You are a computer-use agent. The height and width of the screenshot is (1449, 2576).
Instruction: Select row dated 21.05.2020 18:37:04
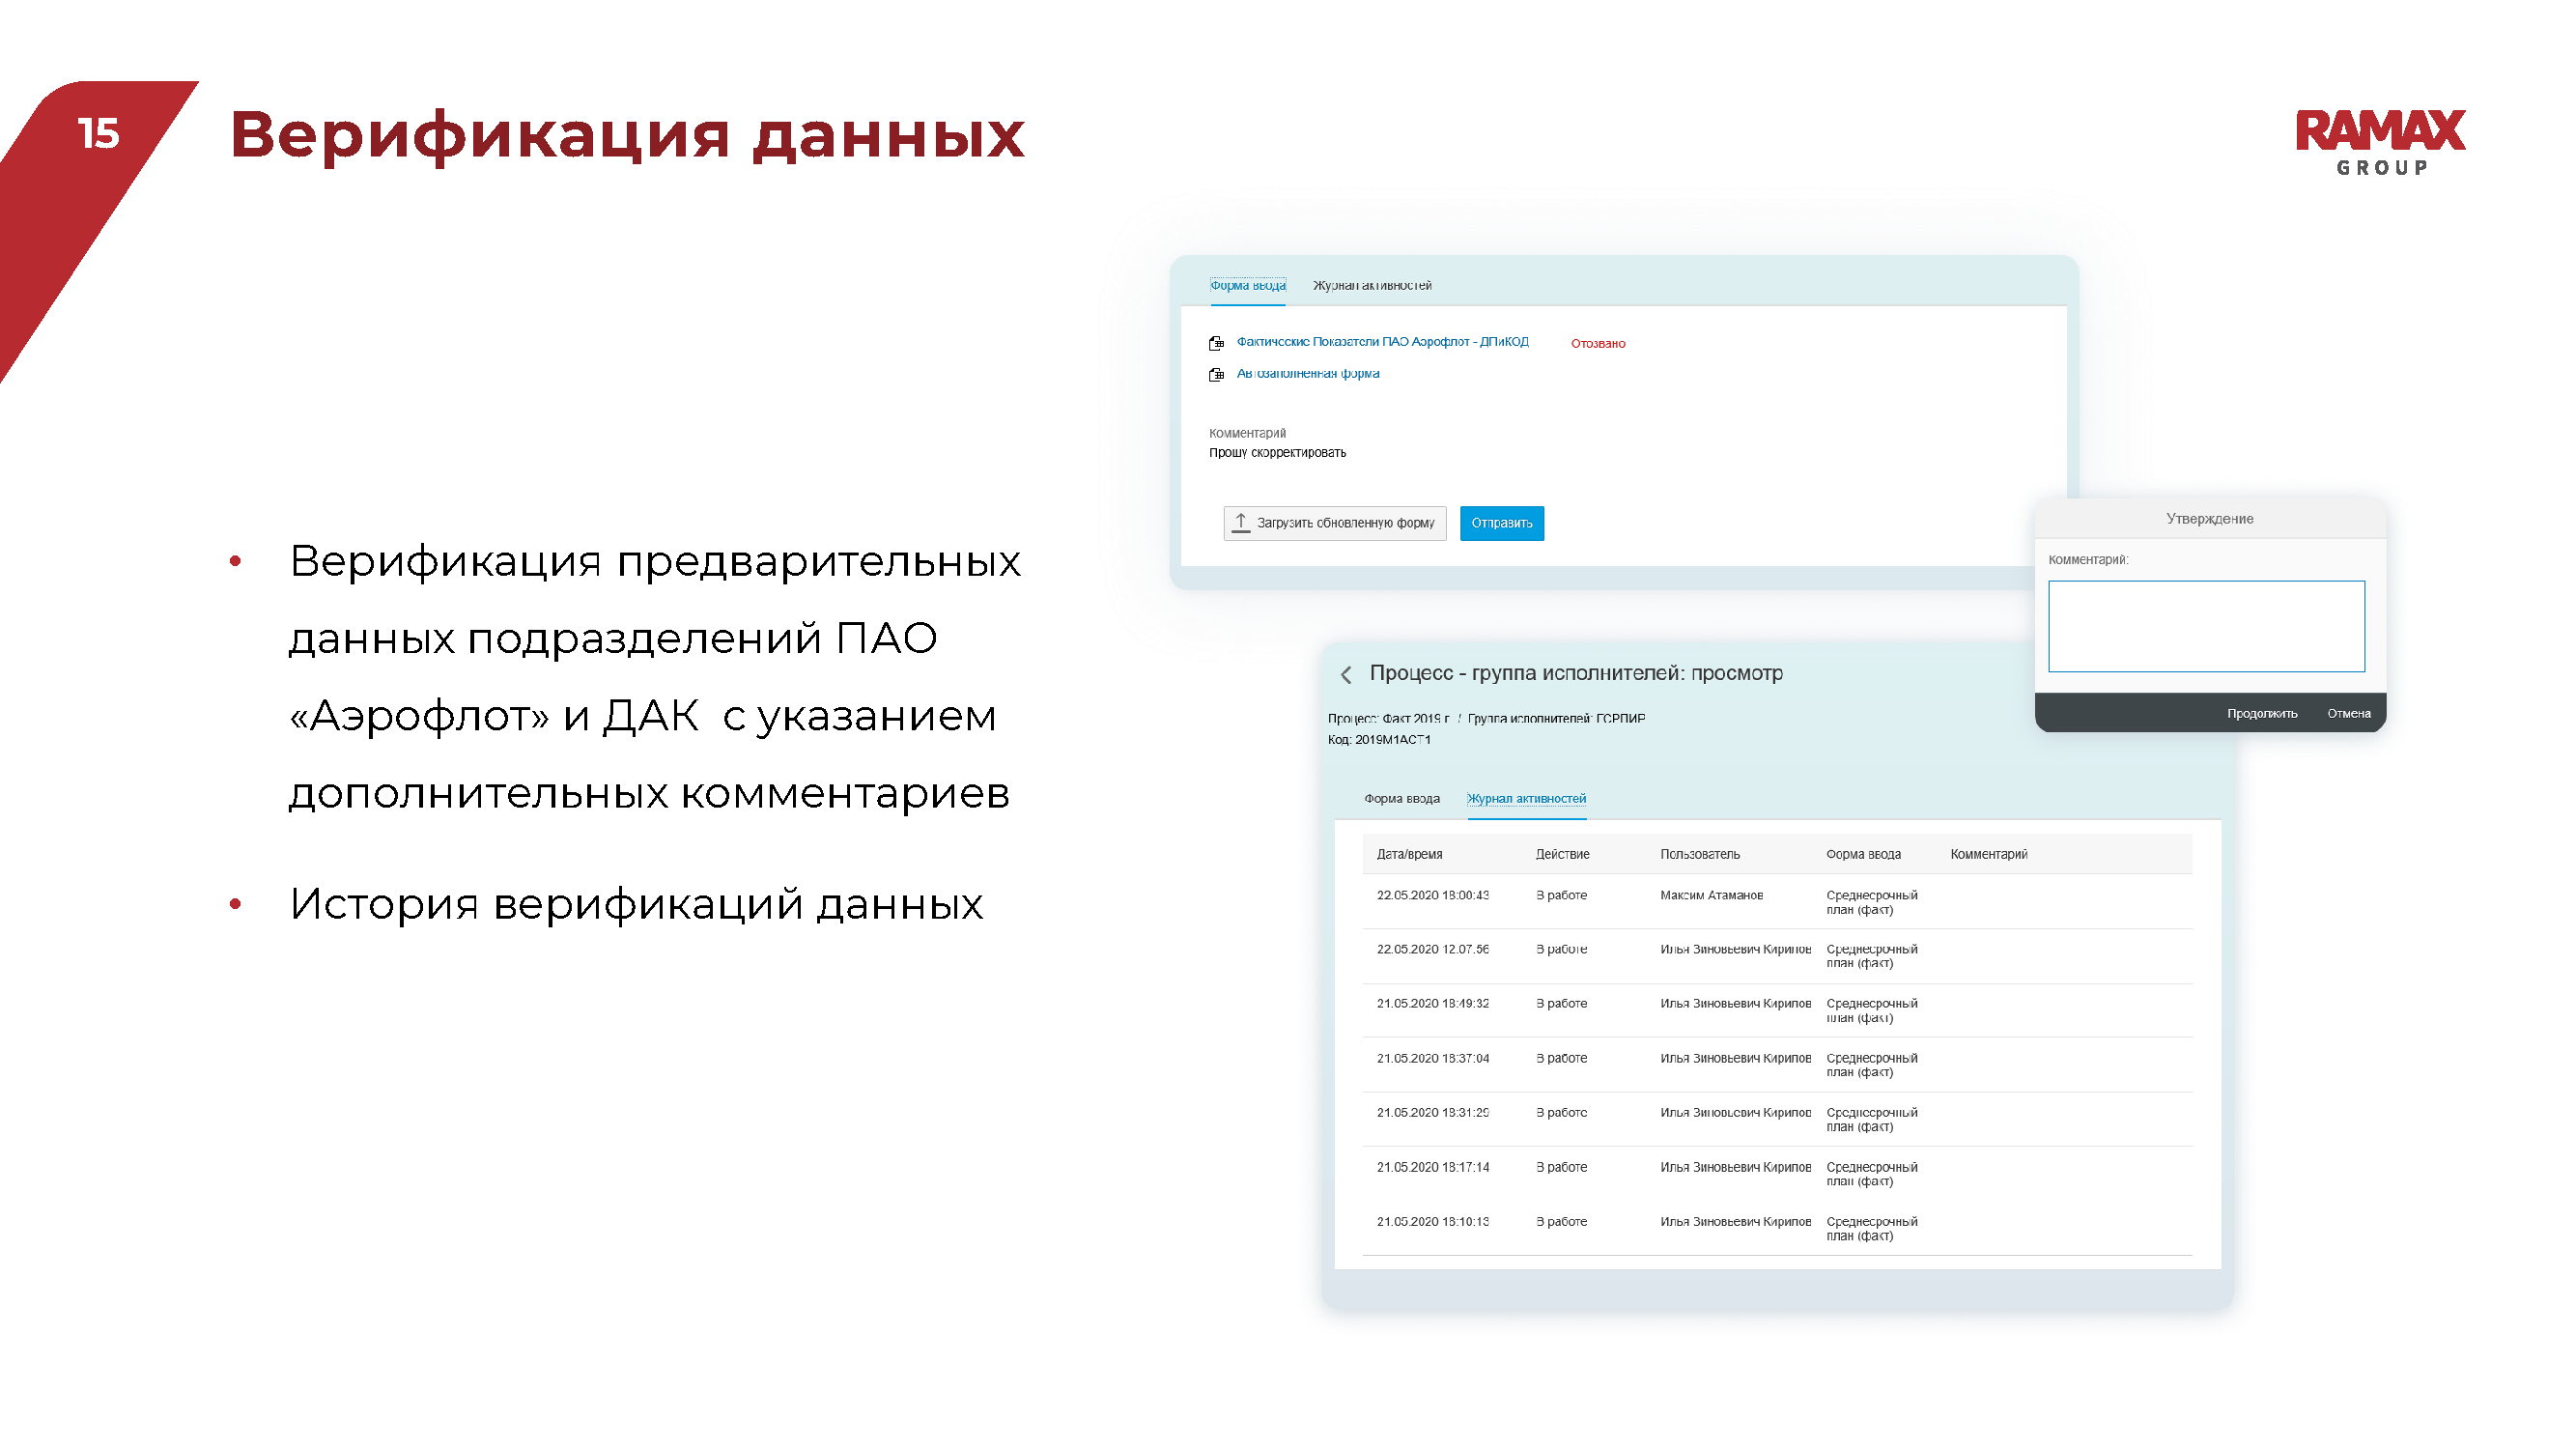(x=1777, y=1066)
